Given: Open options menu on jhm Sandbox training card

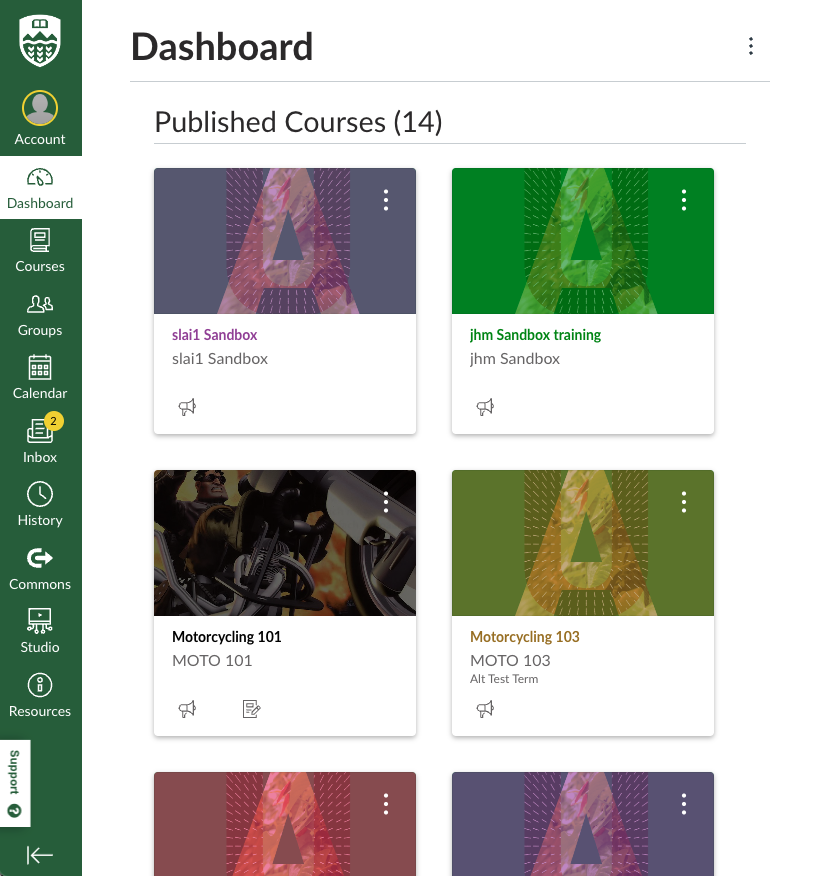Looking at the screenshot, I should (684, 200).
